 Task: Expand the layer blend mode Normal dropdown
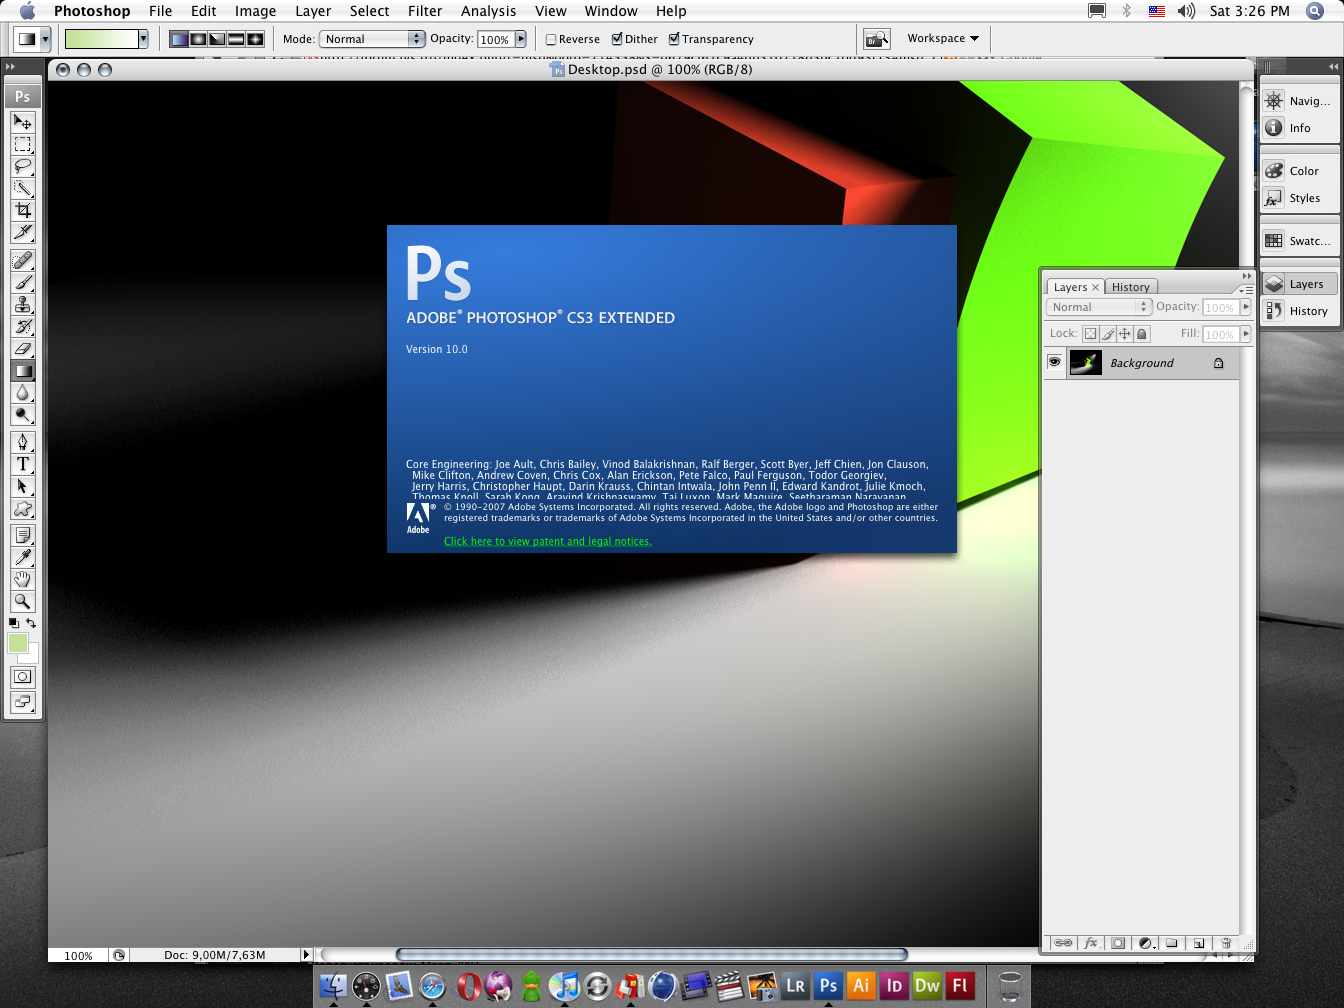pyautogui.click(x=1099, y=307)
